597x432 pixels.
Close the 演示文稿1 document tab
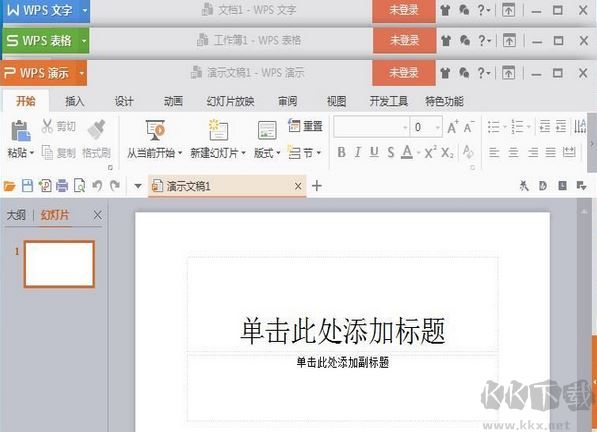(x=298, y=186)
